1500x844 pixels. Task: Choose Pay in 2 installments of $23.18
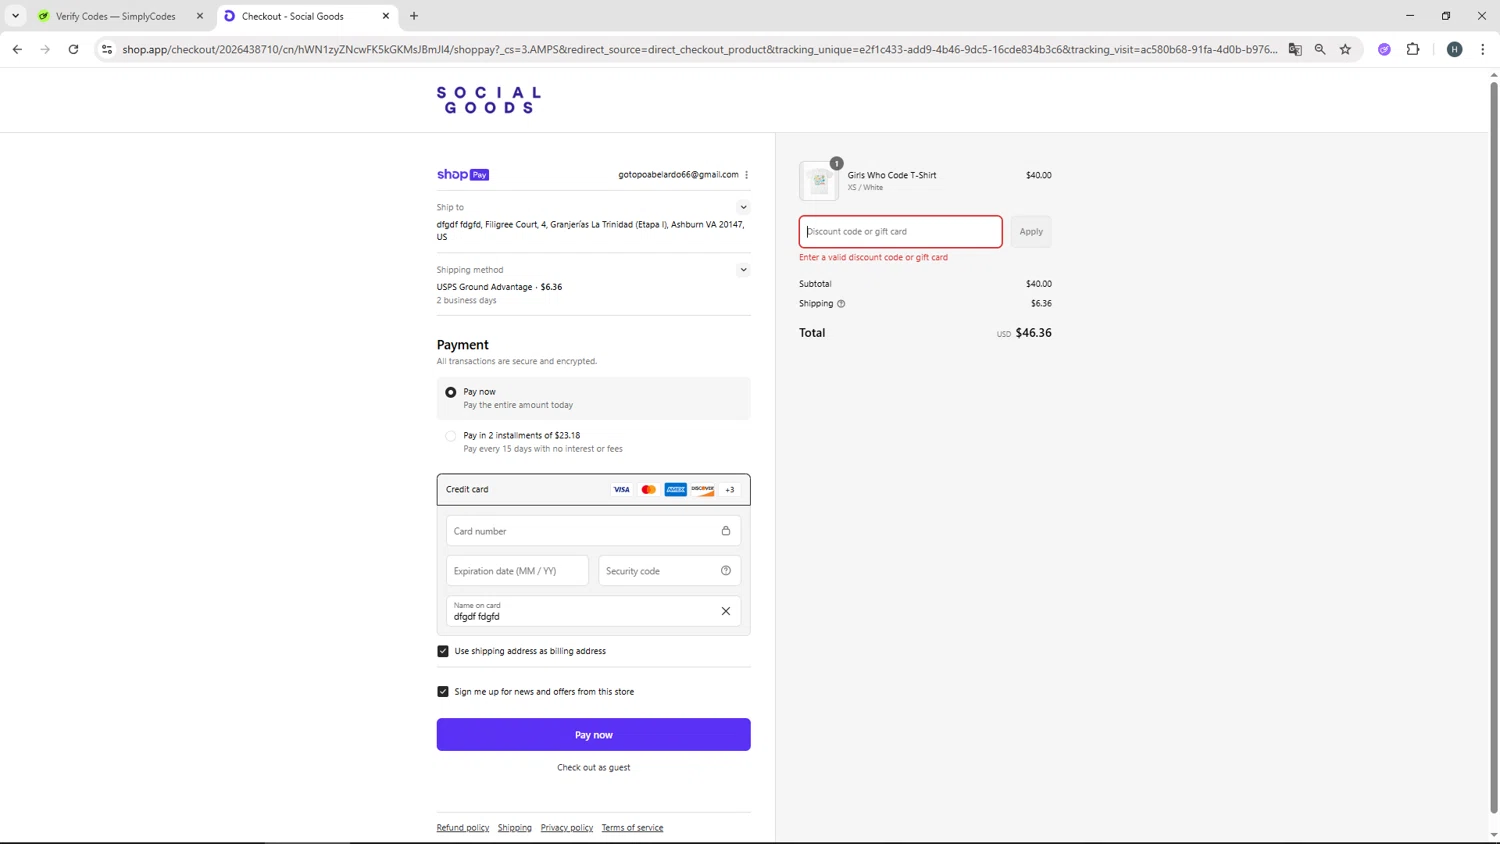[x=451, y=436]
